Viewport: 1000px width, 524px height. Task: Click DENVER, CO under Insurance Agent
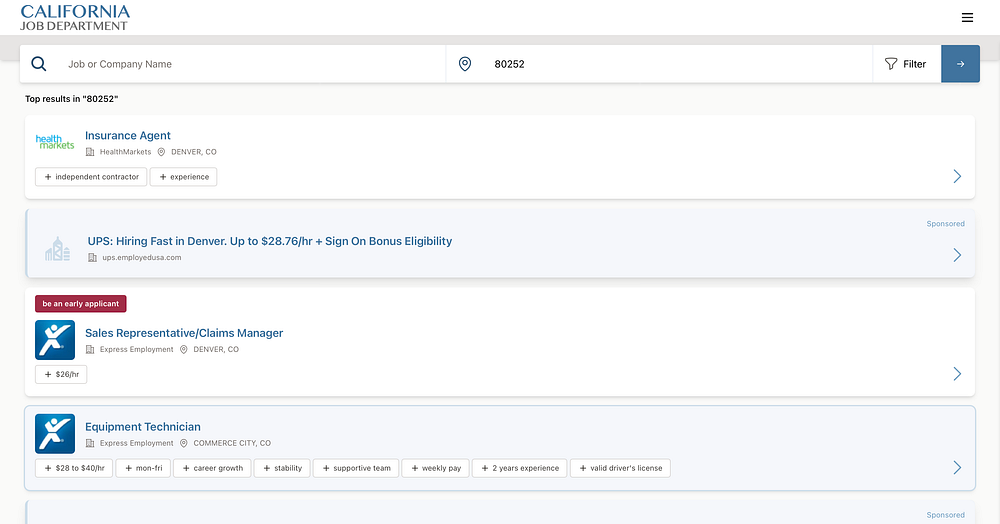tap(194, 152)
